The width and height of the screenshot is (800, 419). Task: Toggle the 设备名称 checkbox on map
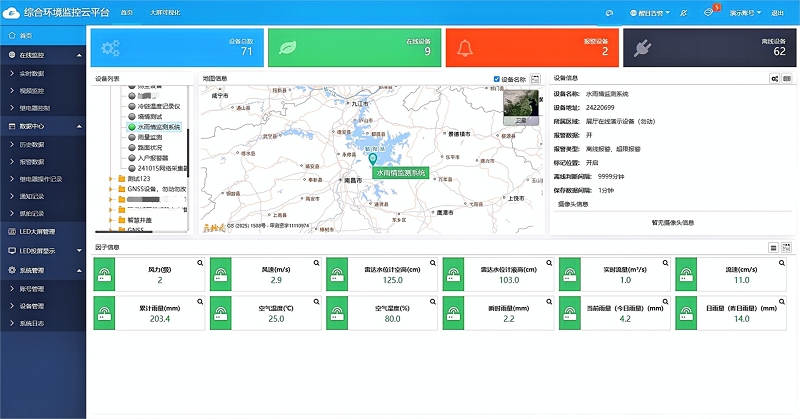tap(497, 78)
